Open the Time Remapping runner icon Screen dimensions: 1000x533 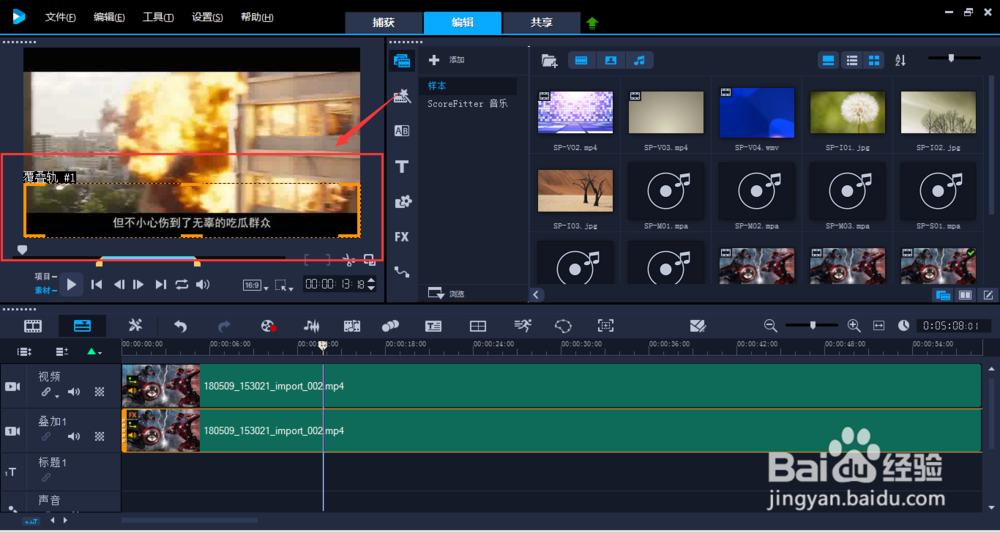click(x=523, y=326)
